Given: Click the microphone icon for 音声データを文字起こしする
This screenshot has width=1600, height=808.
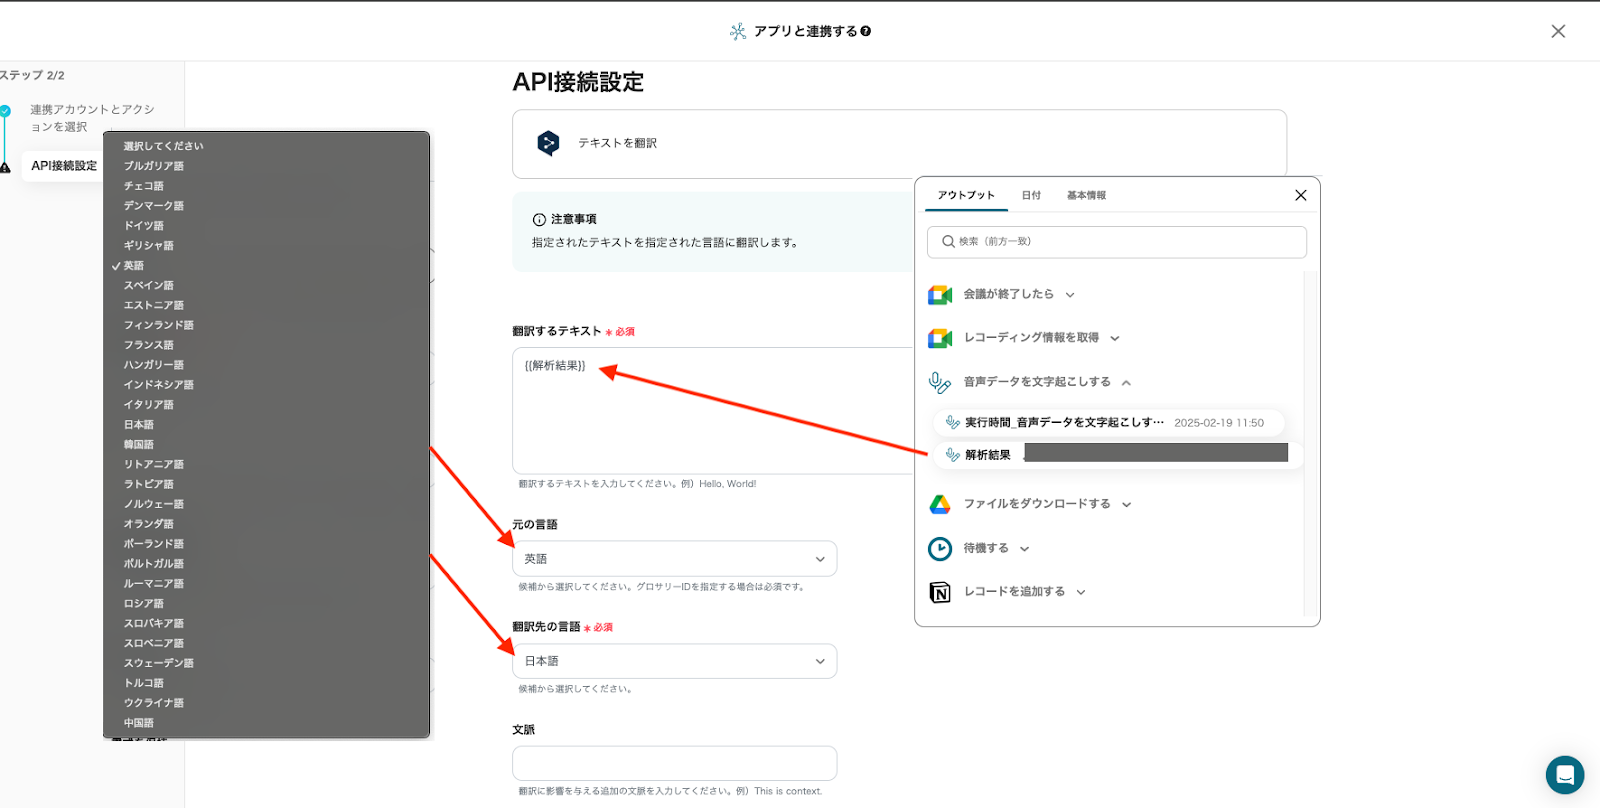Looking at the screenshot, I should coord(940,382).
